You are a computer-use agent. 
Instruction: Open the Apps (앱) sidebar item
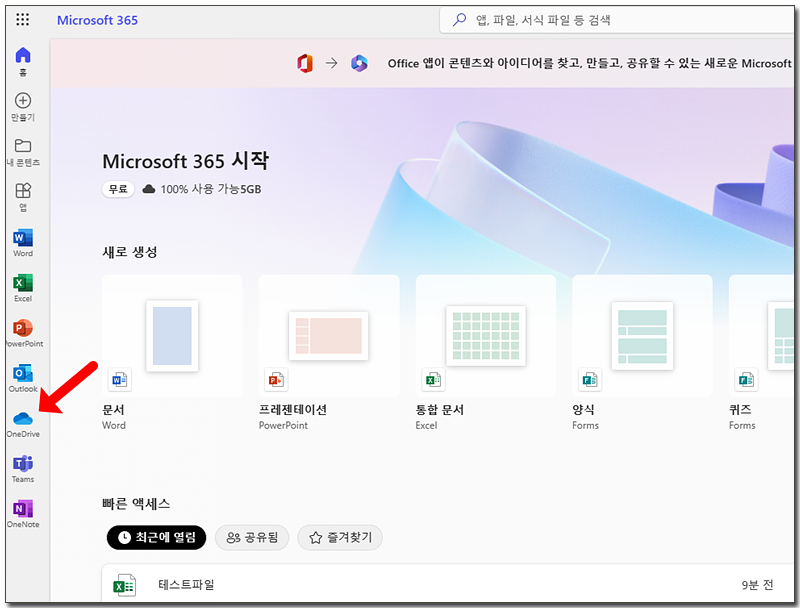click(23, 197)
